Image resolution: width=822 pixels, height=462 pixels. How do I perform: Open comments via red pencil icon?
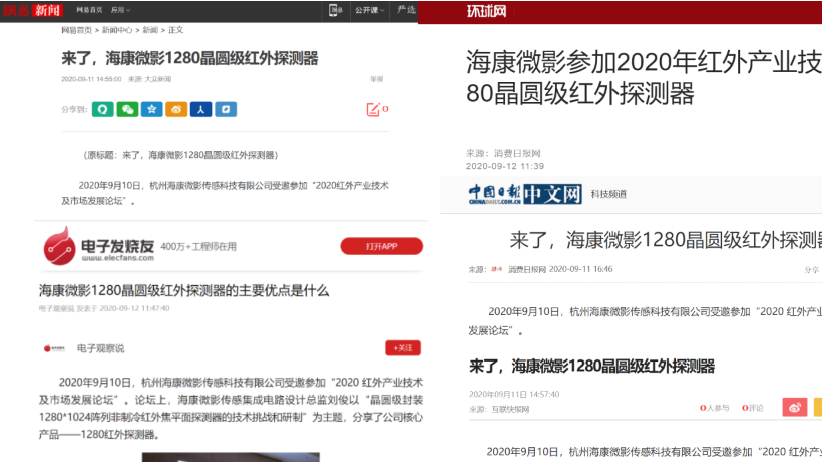click(373, 109)
